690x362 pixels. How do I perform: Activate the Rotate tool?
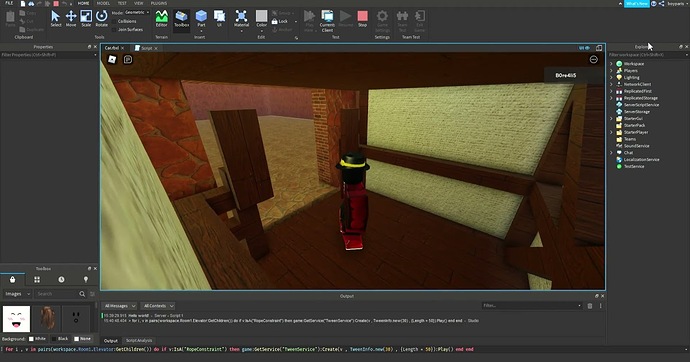coord(102,19)
